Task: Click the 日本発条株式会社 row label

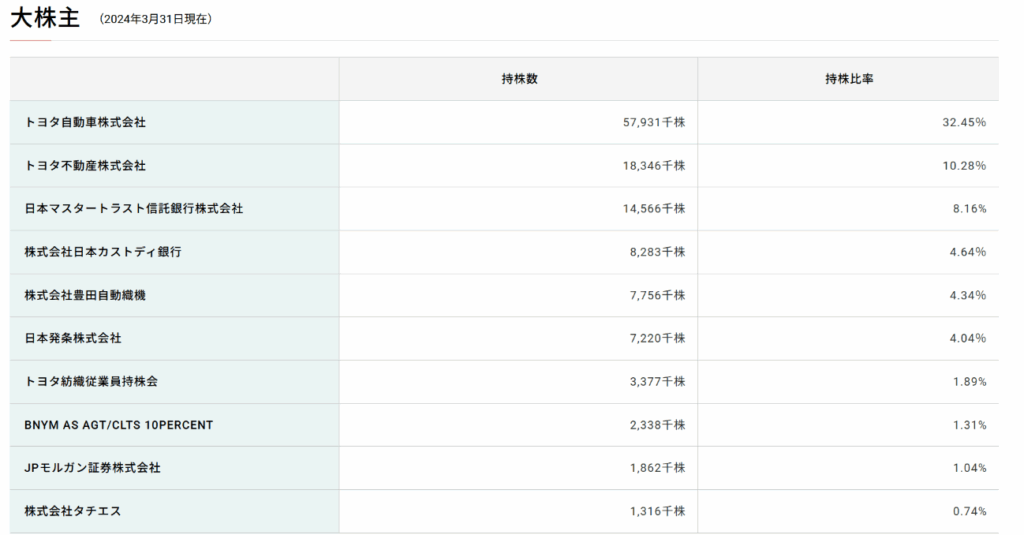Action: click(72, 338)
